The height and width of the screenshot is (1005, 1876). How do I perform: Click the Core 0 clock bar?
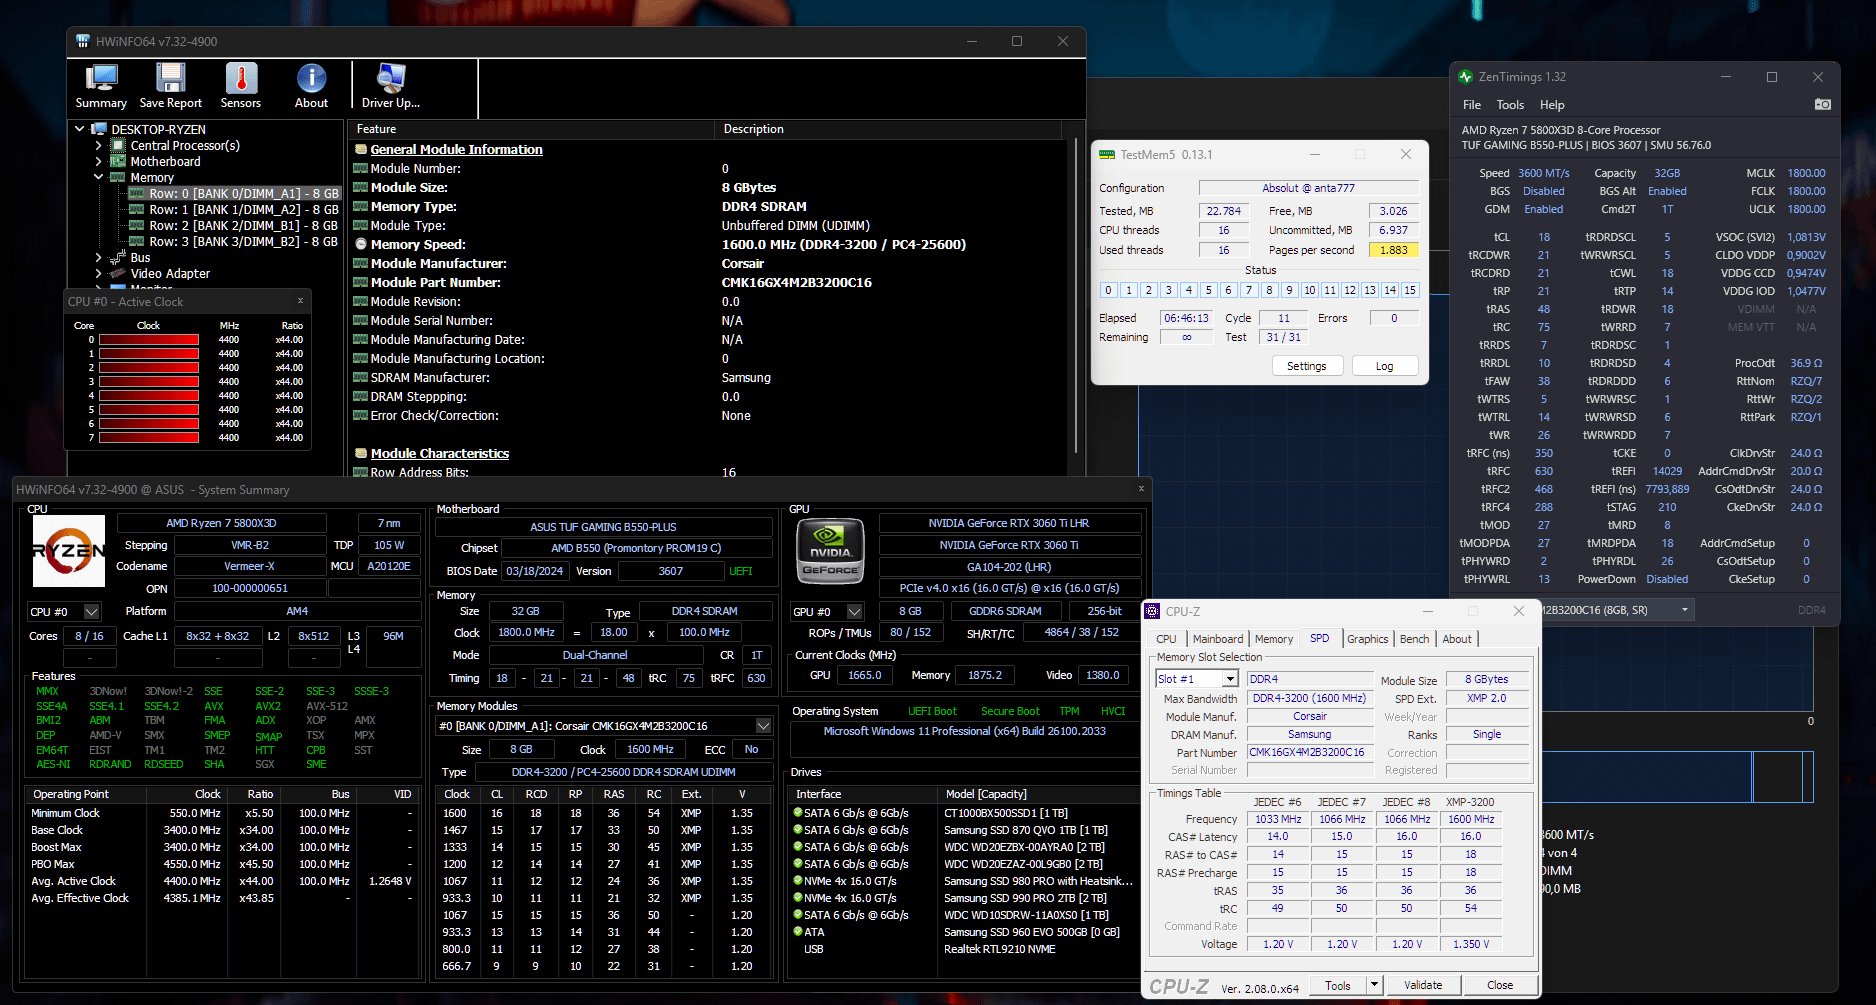pyautogui.click(x=149, y=340)
